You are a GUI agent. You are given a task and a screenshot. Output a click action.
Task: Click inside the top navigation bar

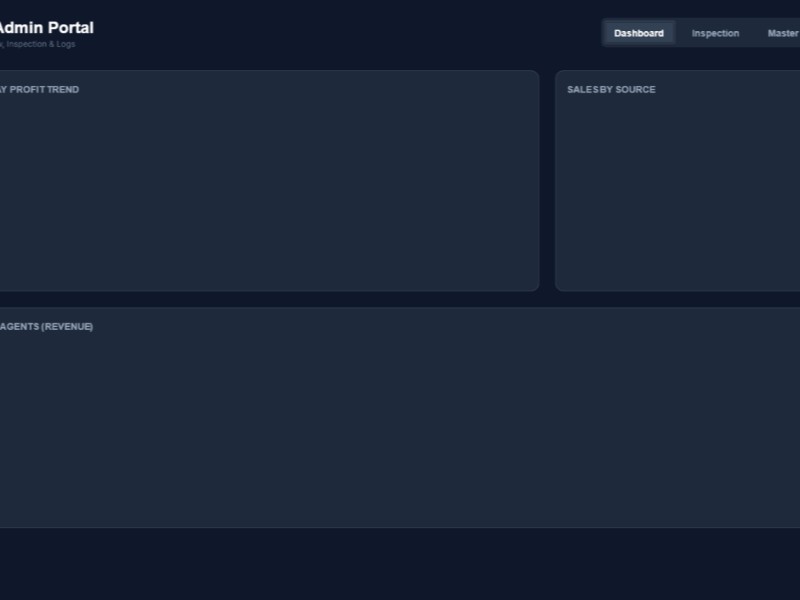[x=700, y=32]
